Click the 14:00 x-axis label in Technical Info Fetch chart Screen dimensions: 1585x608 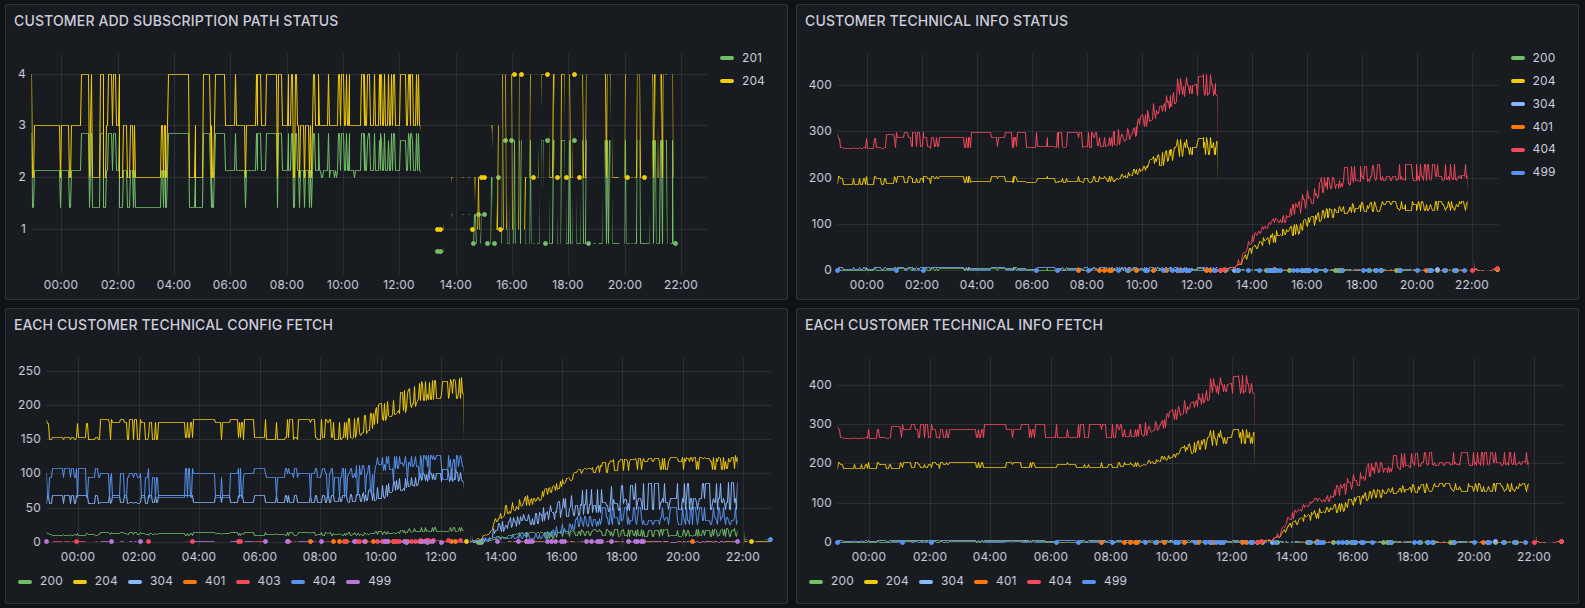point(1292,557)
